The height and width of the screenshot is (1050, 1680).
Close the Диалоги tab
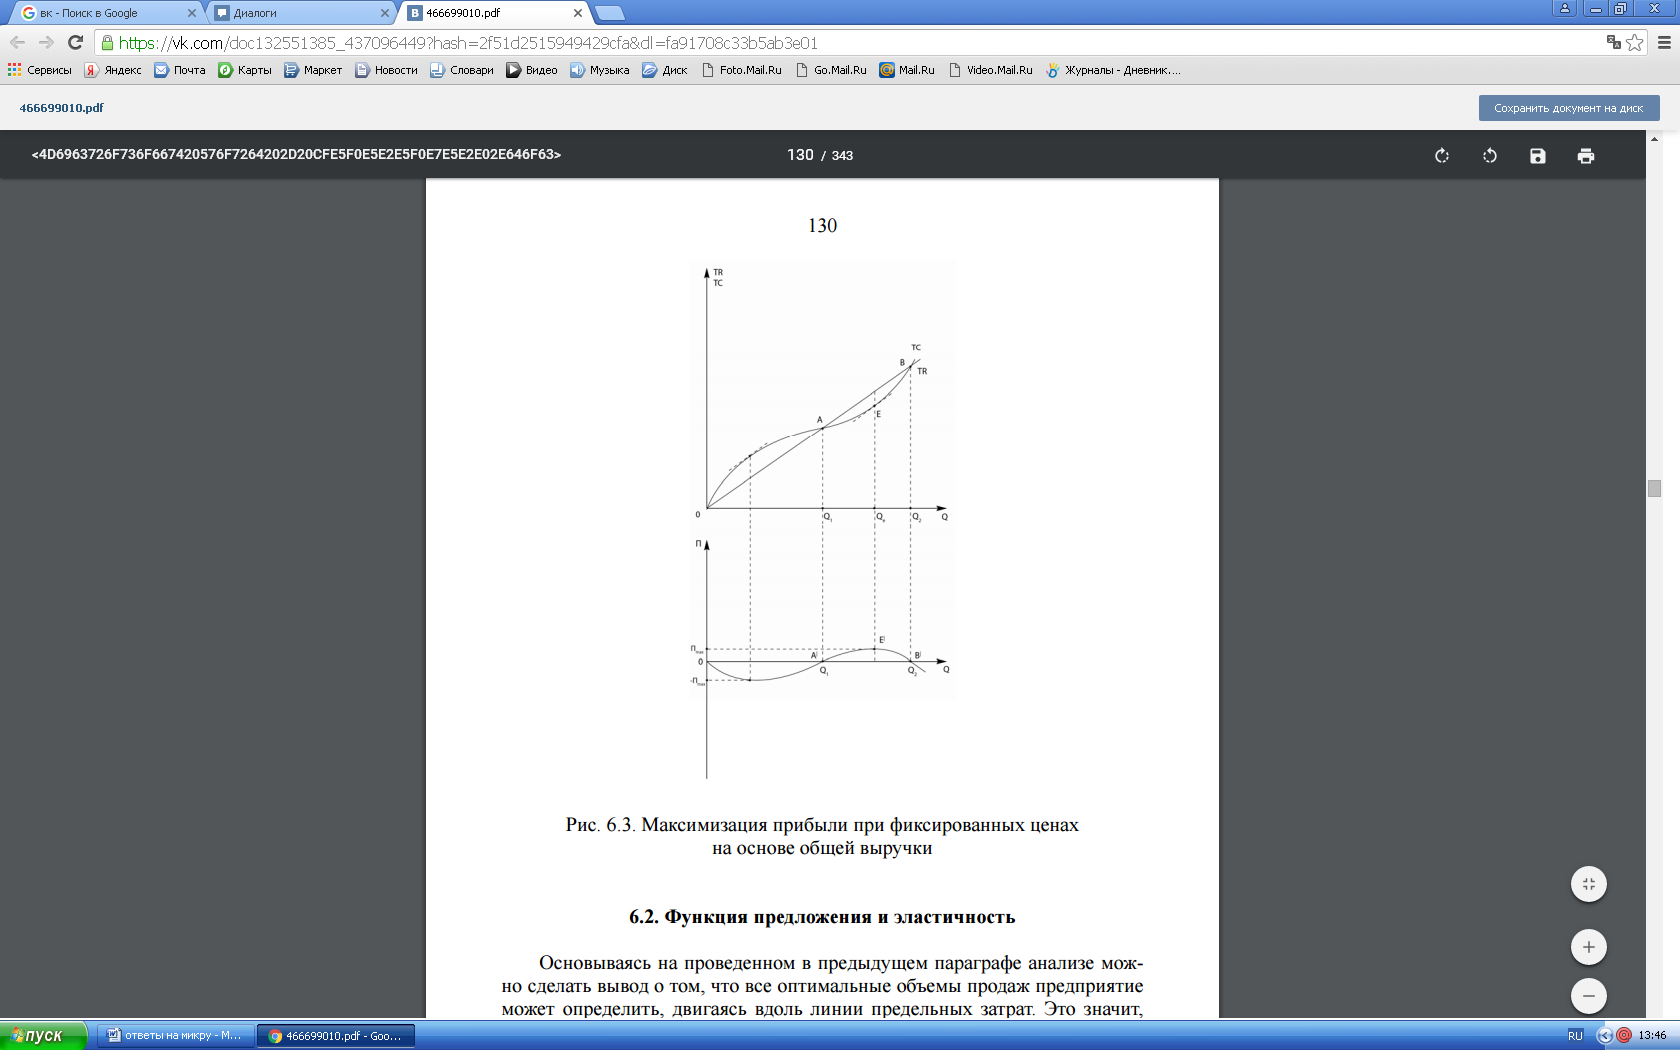pos(385,13)
